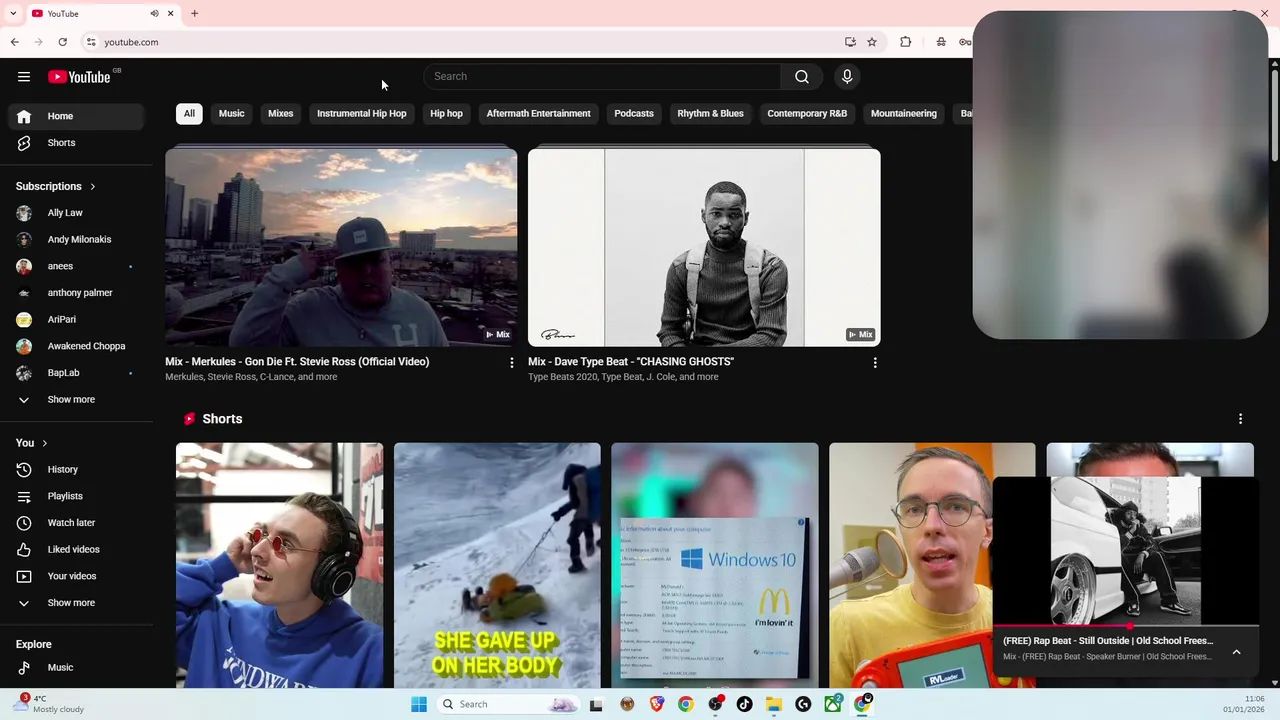Click the YouTube logo
Screen dimensions: 1280x720
pos(79,77)
